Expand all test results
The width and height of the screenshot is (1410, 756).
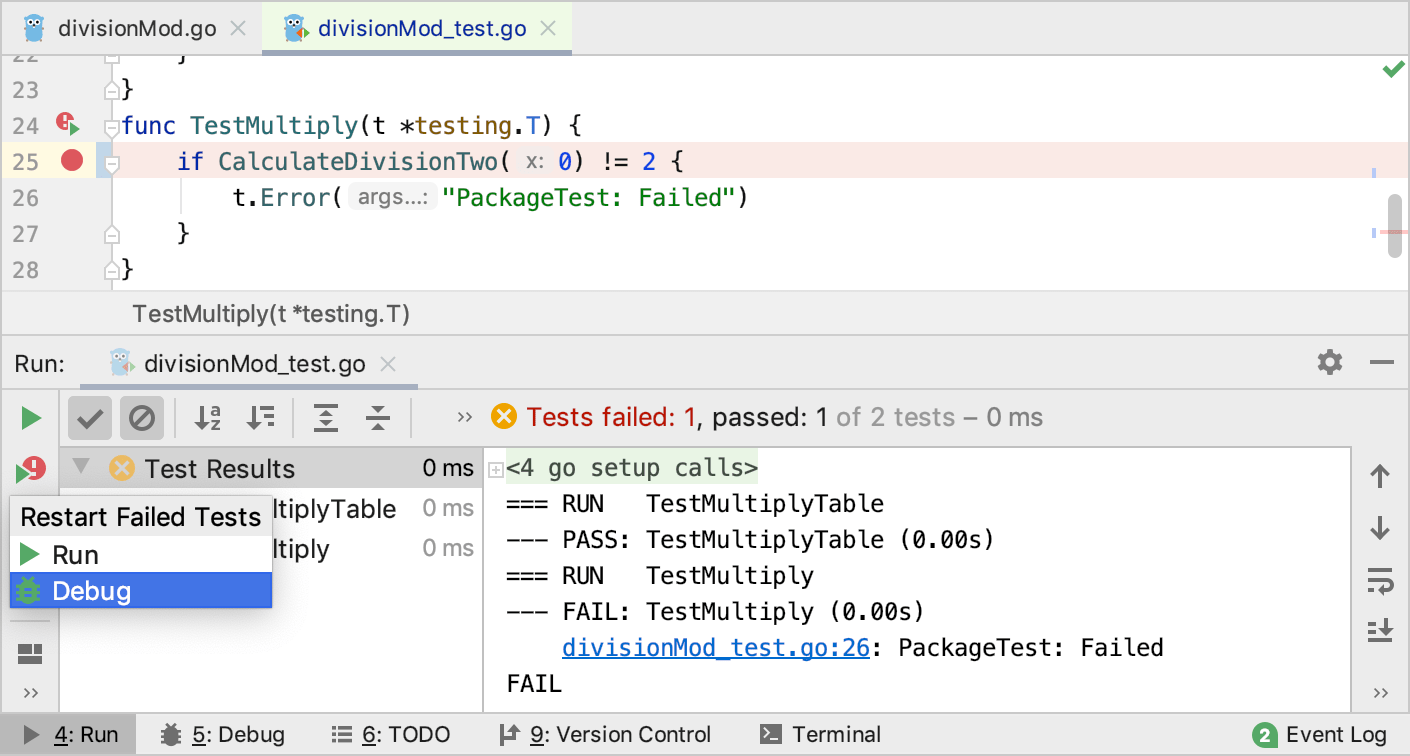click(x=325, y=418)
